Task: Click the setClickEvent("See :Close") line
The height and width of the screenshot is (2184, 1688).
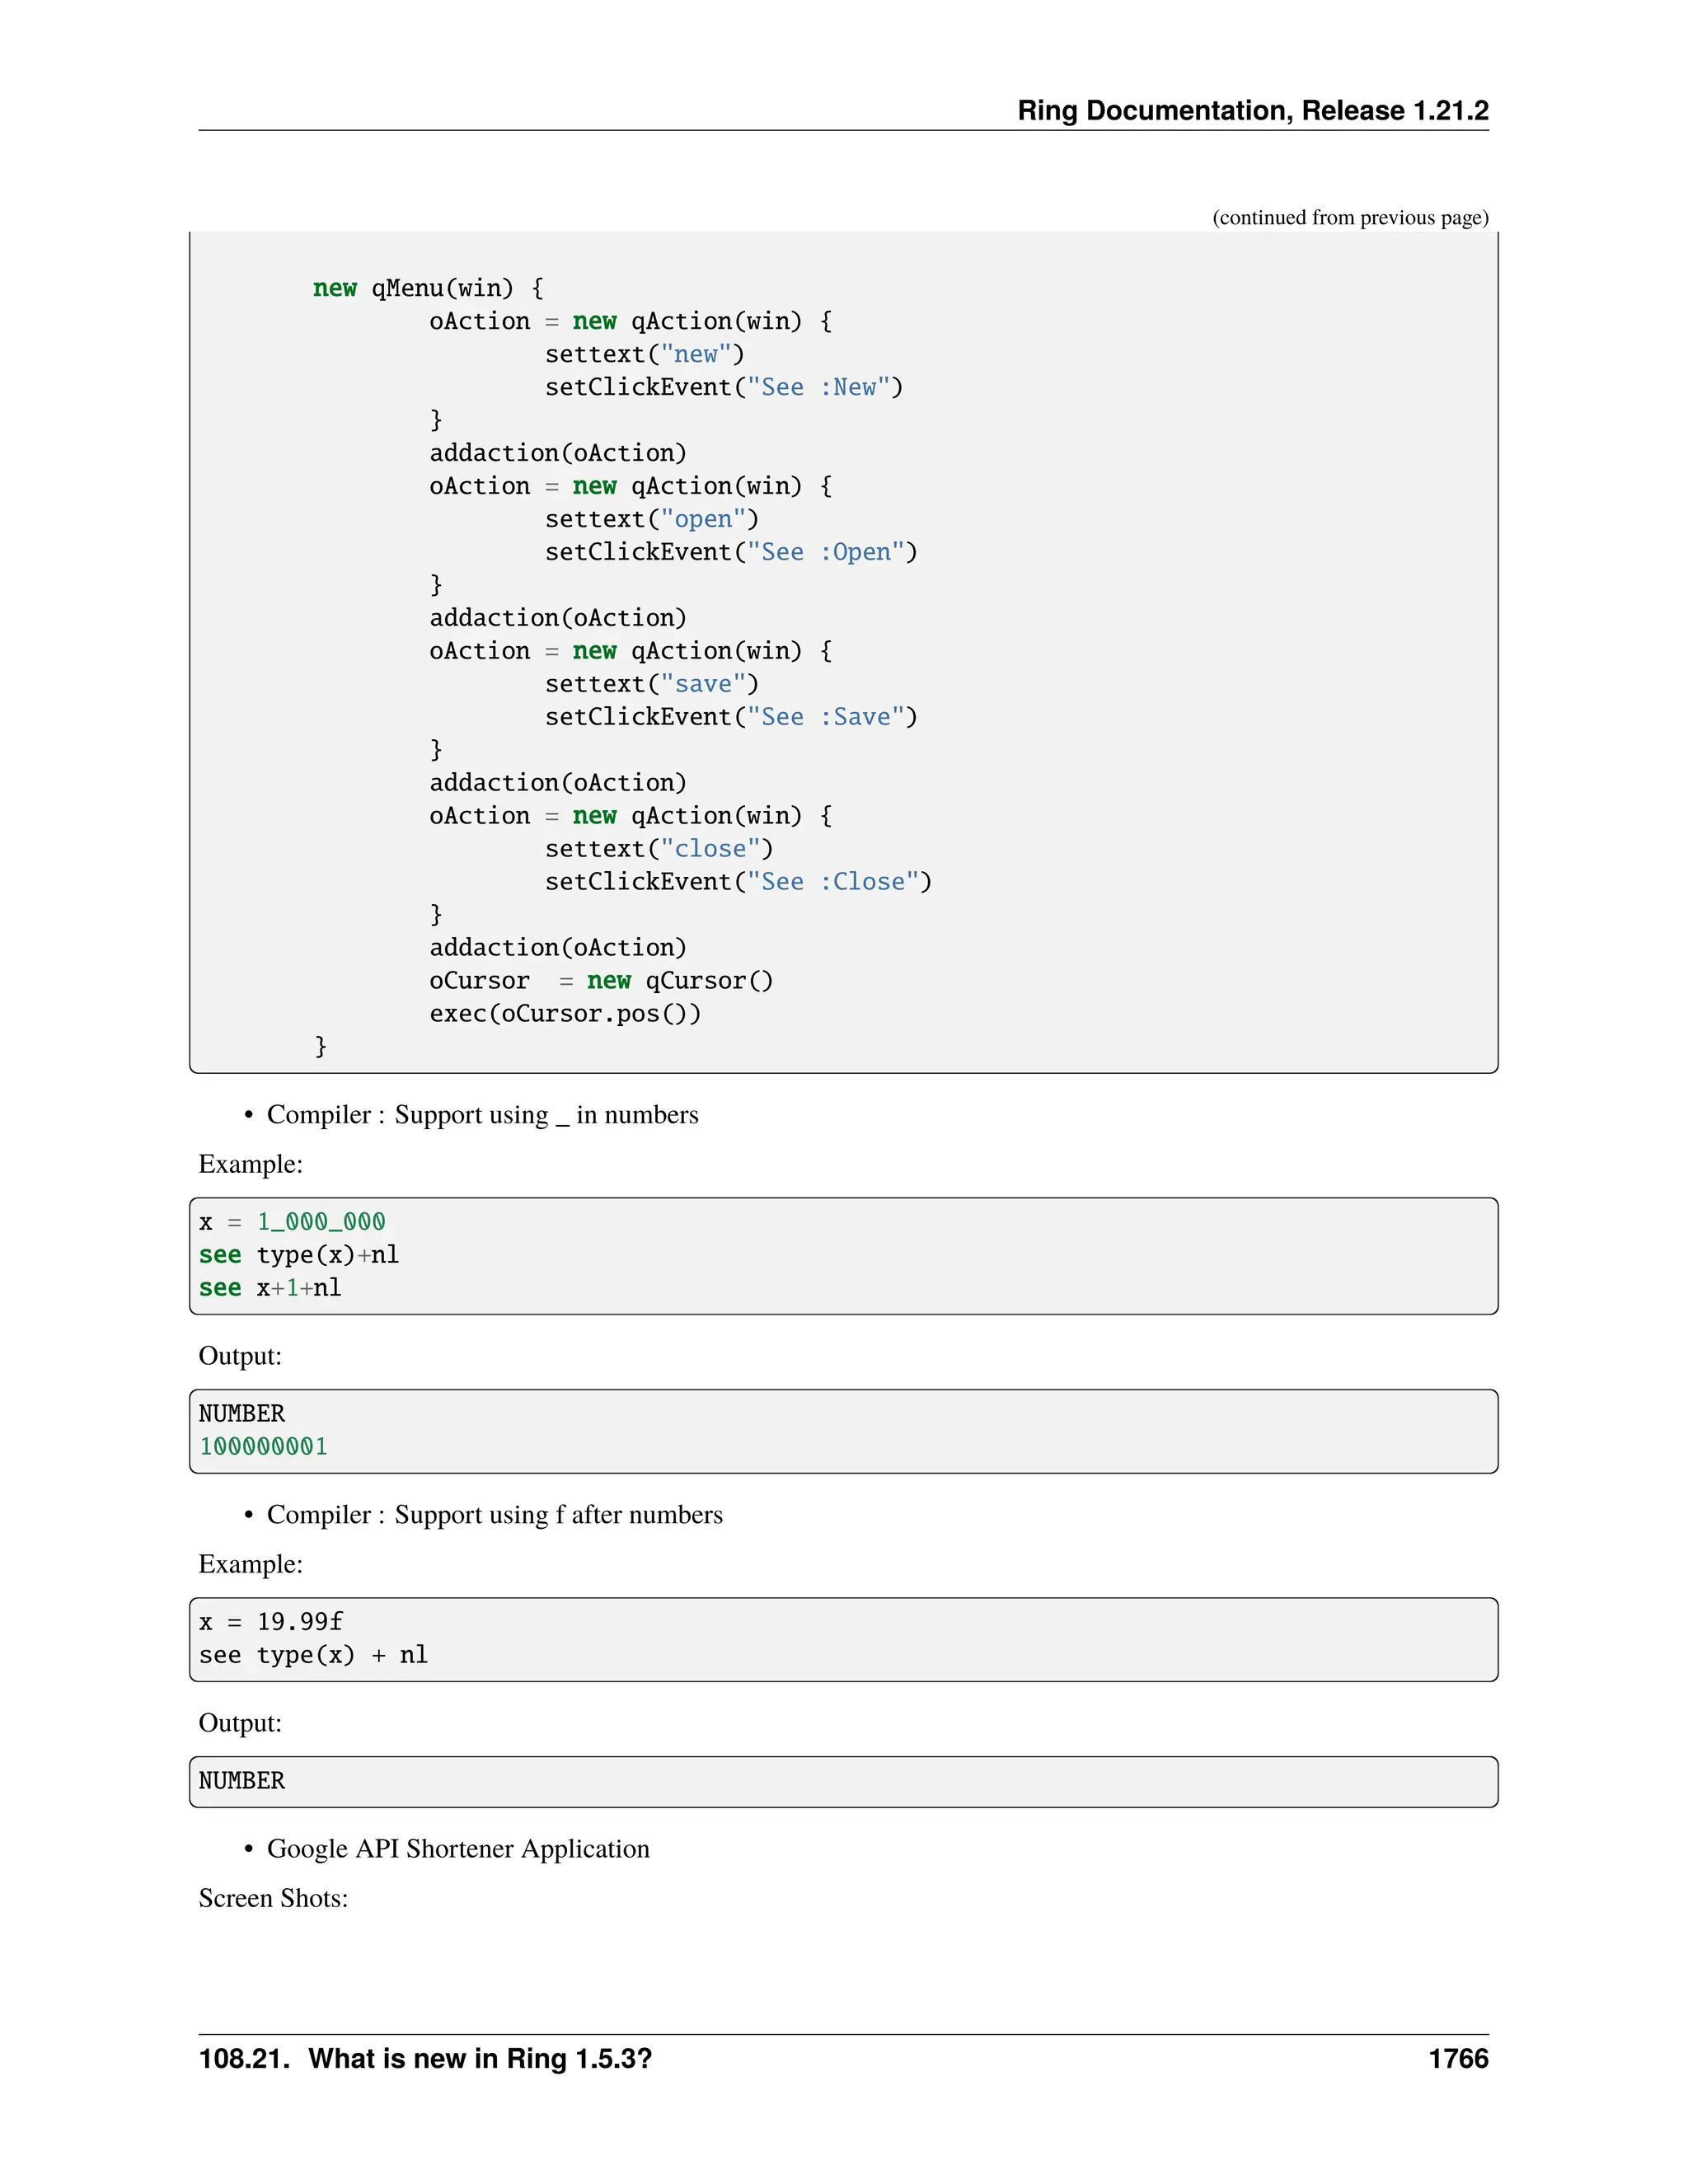Action: 737,882
